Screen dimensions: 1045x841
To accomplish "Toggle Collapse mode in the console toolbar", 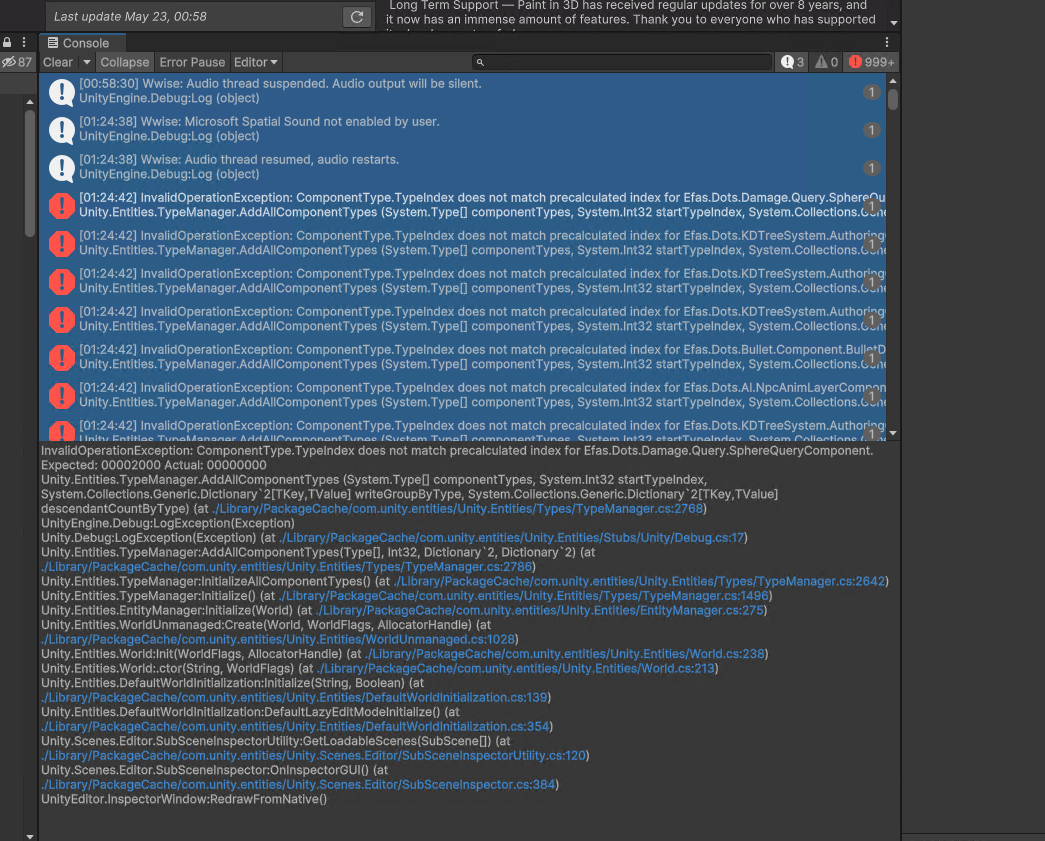I will click(125, 62).
